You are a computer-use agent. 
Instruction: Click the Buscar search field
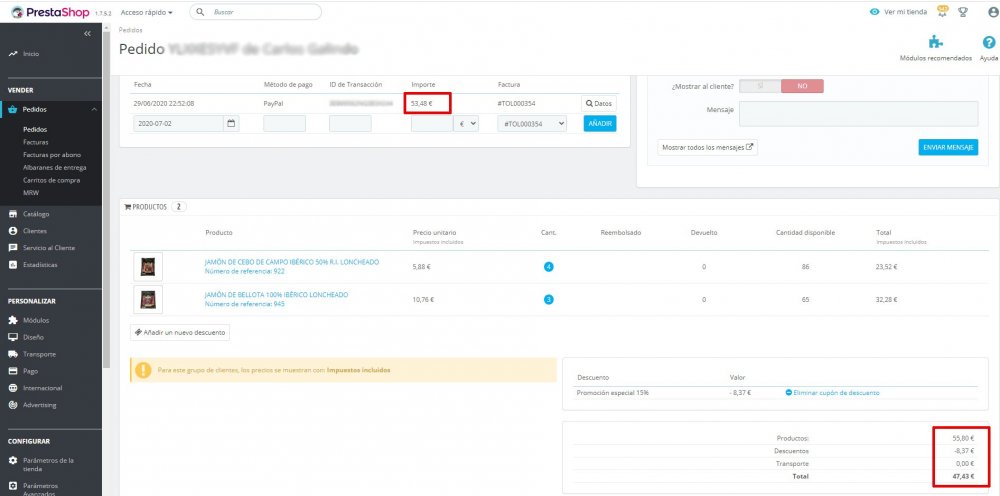tap(255, 12)
